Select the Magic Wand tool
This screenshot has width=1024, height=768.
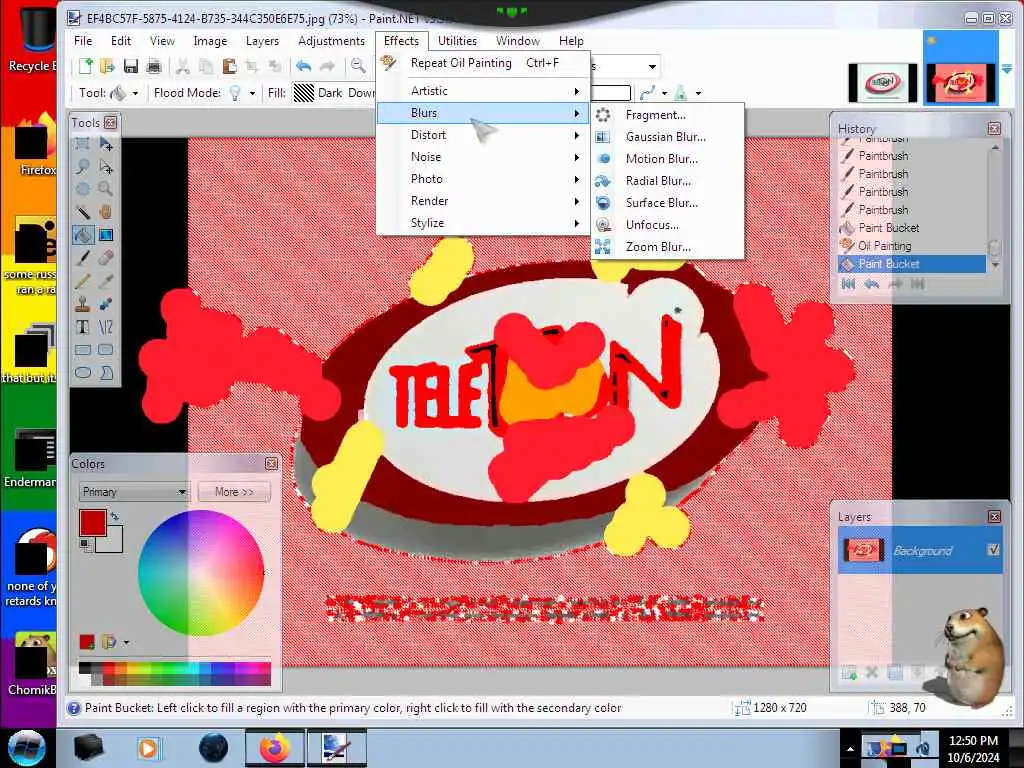[x=83, y=212]
